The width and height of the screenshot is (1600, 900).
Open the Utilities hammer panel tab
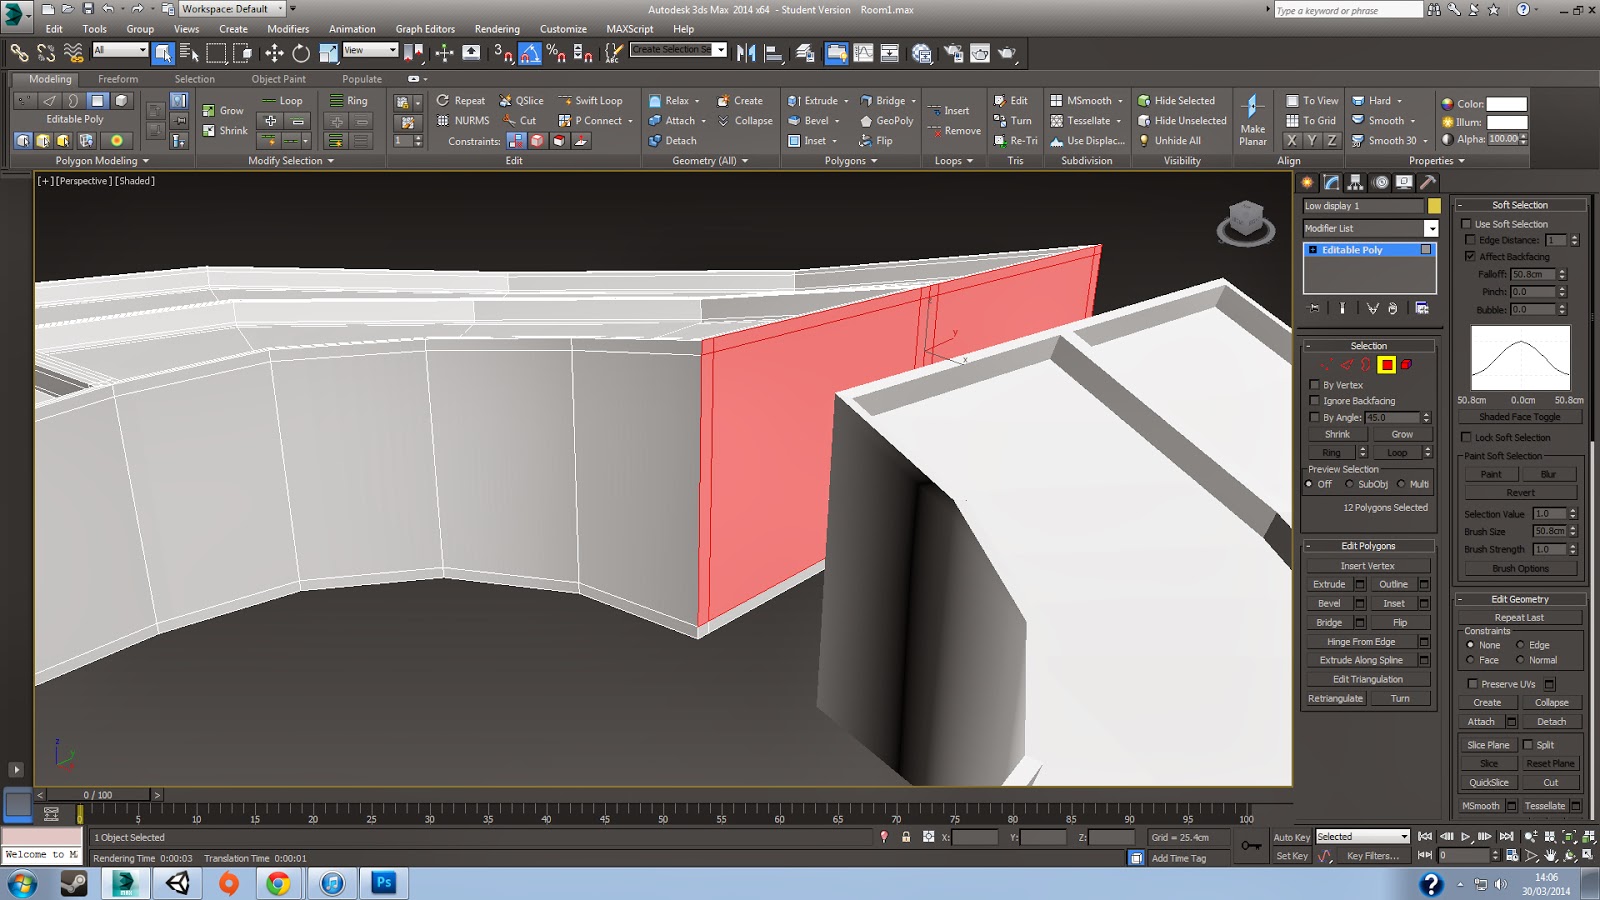[1428, 182]
